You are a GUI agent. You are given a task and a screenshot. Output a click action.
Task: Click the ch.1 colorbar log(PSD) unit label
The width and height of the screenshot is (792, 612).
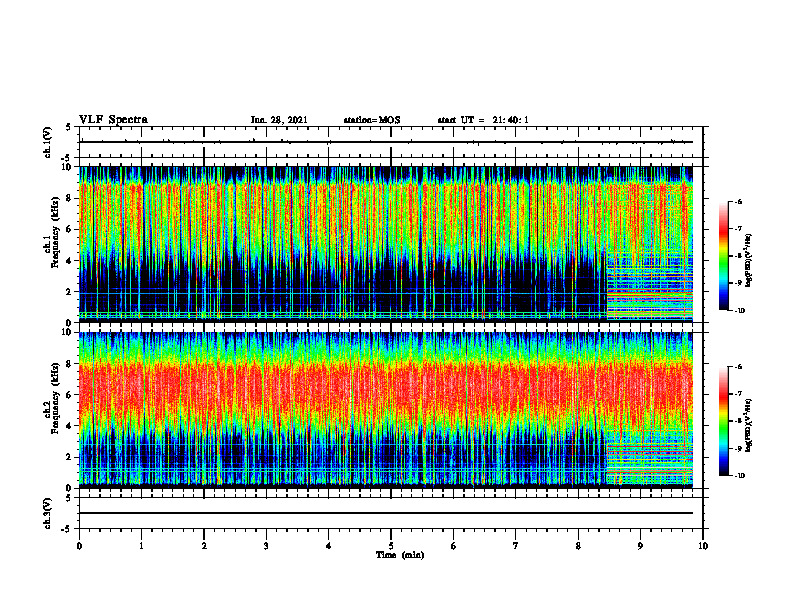749,261
